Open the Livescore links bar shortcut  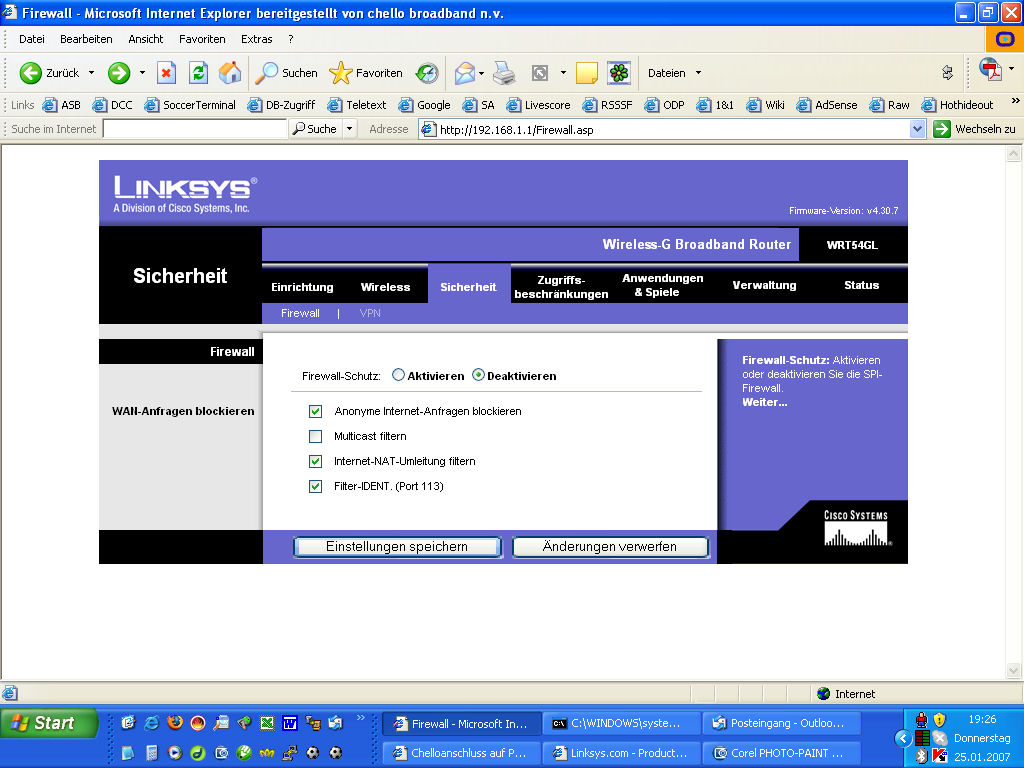tap(539, 104)
